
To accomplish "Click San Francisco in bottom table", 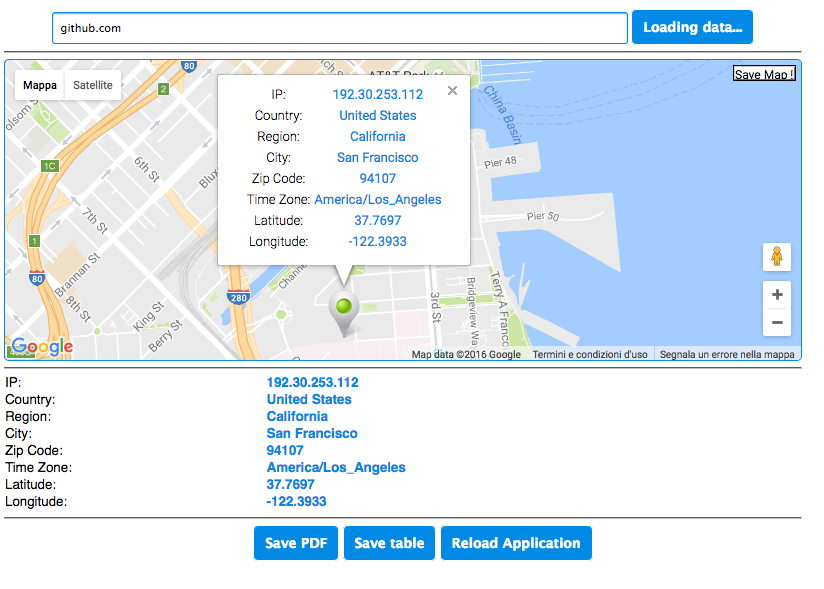I will point(312,433).
